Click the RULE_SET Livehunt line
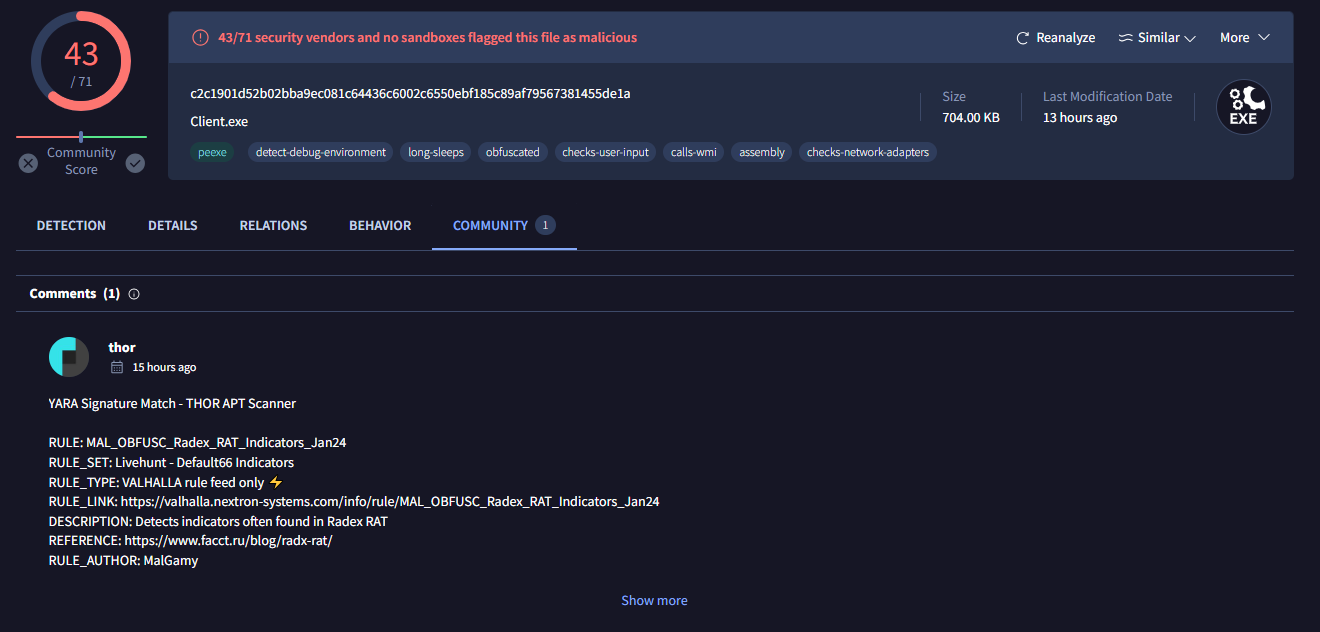Image resolution: width=1320 pixels, height=632 pixels. pyautogui.click(x=171, y=463)
